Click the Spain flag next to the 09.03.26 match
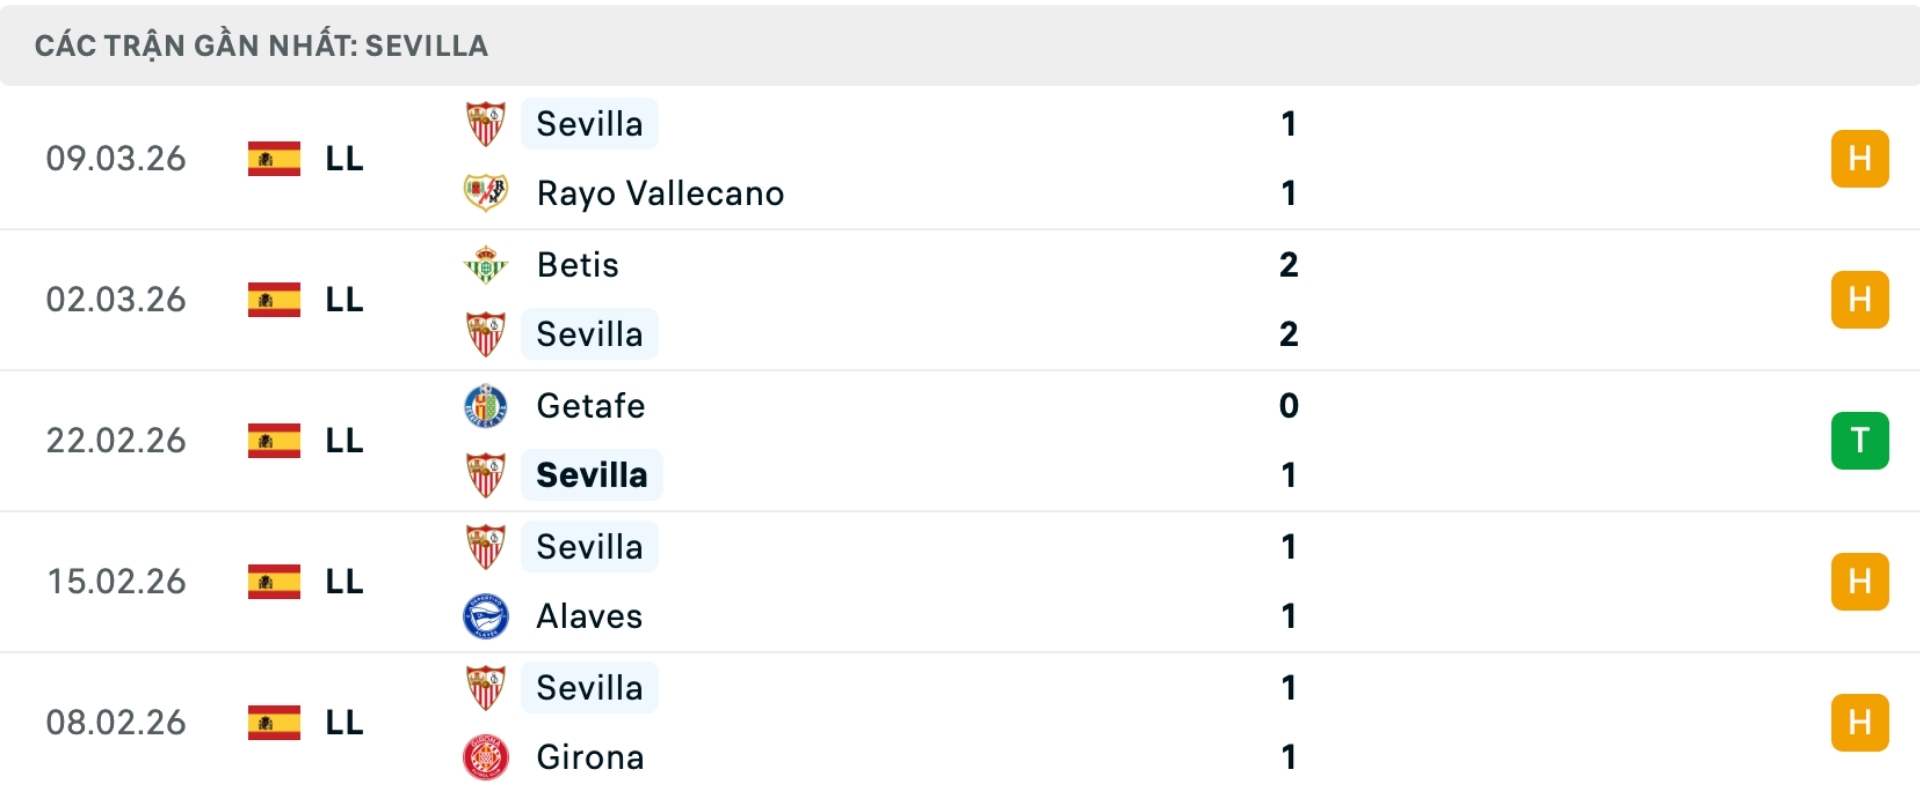This screenshot has width=1920, height=792. pyautogui.click(x=274, y=158)
